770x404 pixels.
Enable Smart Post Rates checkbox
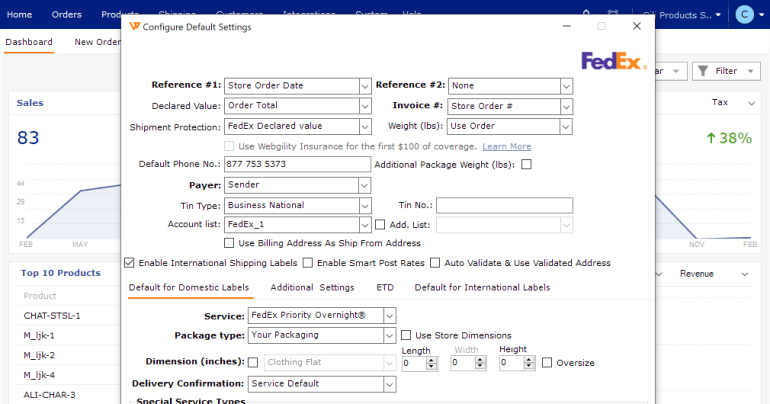(x=308, y=263)
